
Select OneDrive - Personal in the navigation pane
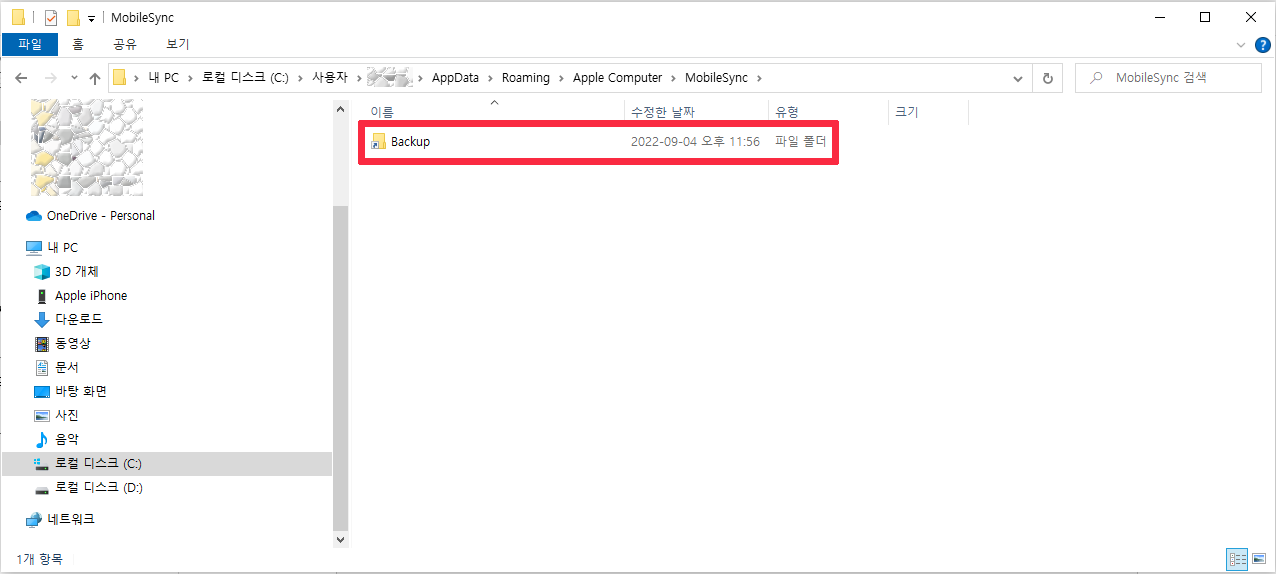click(90, 216)
